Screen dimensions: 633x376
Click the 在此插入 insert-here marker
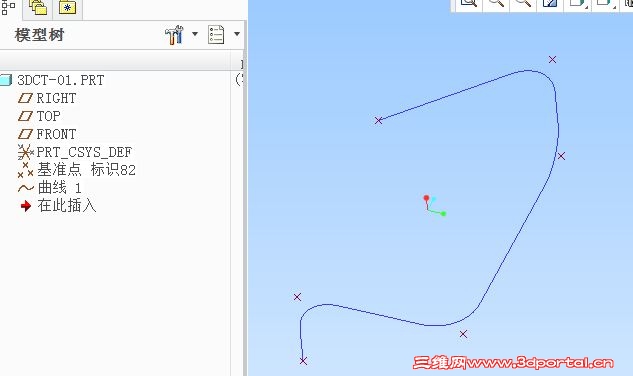coord(67,206)
